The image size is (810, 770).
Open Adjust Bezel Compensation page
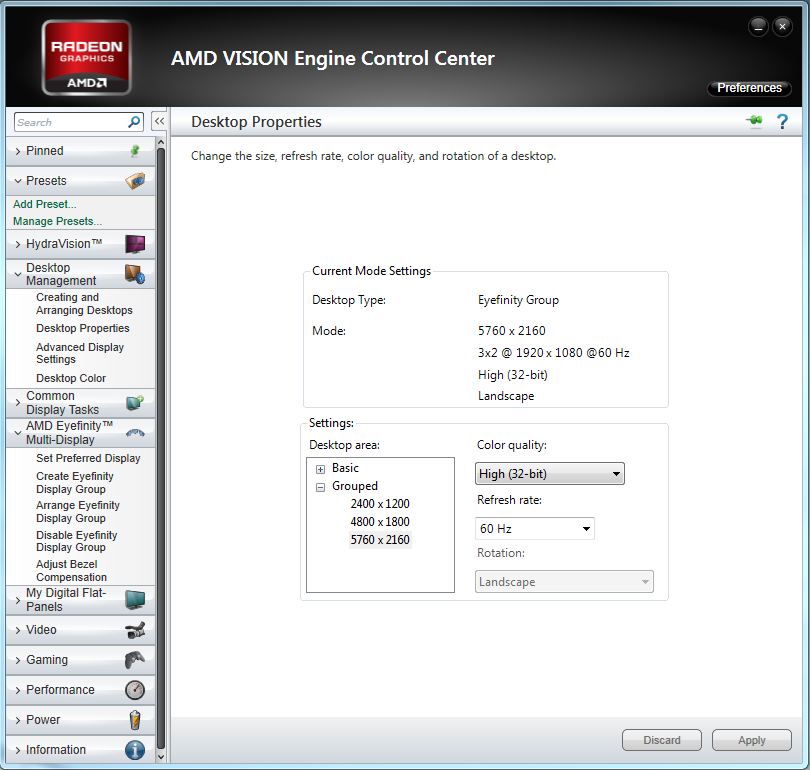pyautogui.click(x=71, y=570)
